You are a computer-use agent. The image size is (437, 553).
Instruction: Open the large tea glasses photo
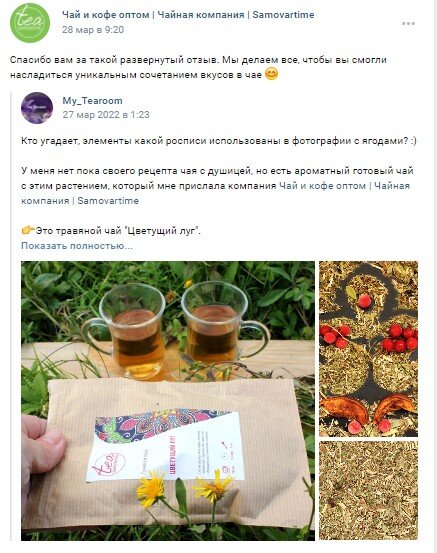168,401
